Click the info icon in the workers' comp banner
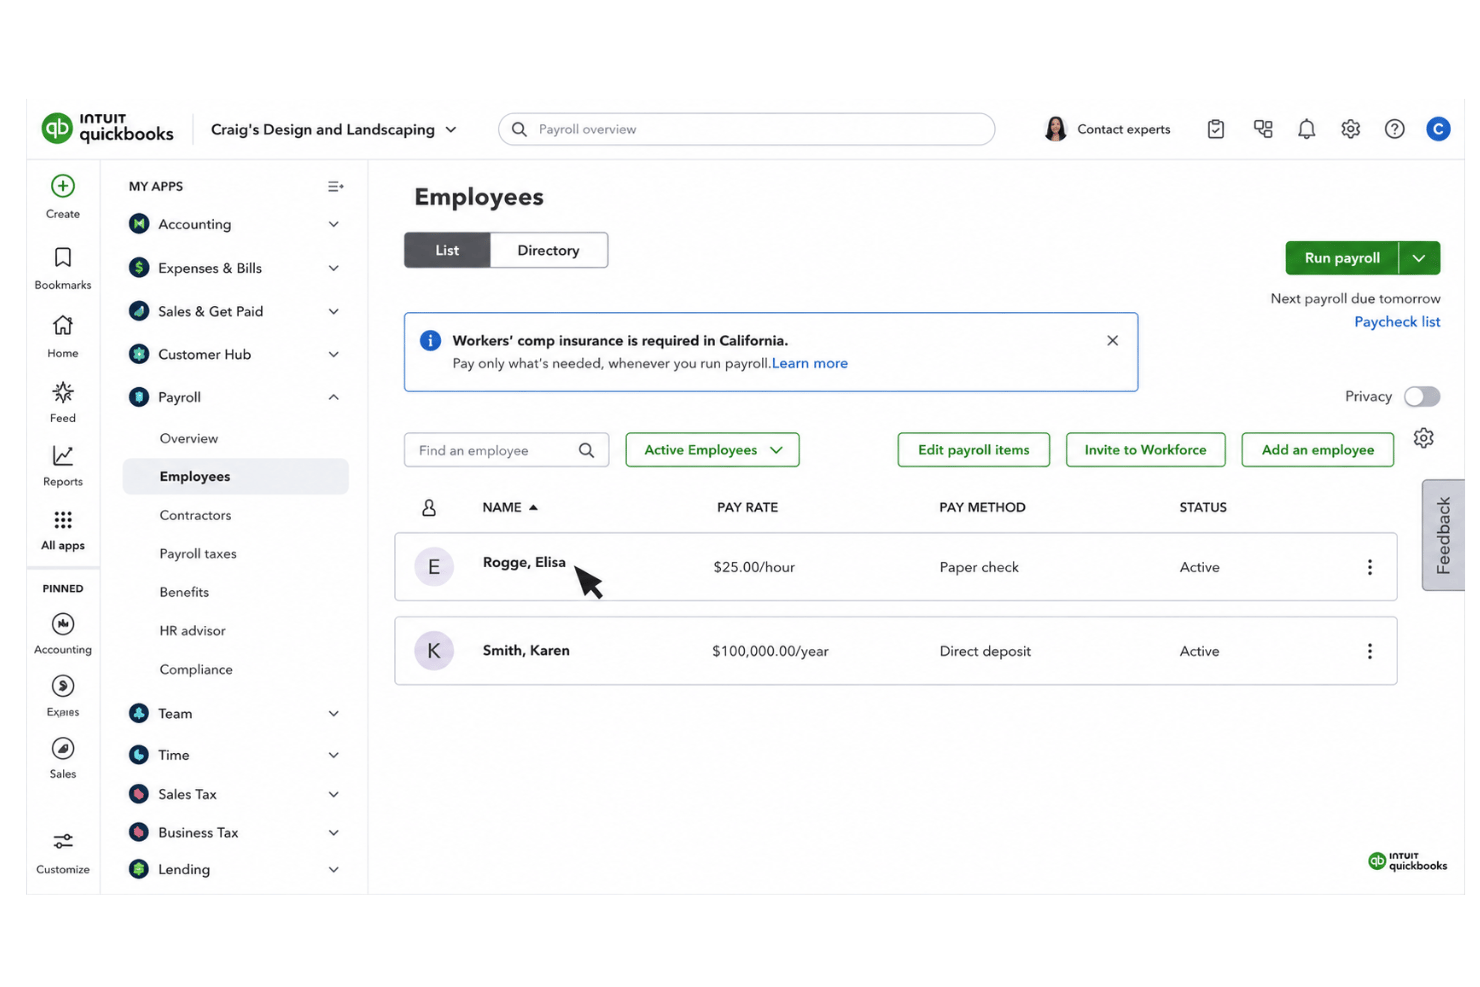 tap(430, 341)
